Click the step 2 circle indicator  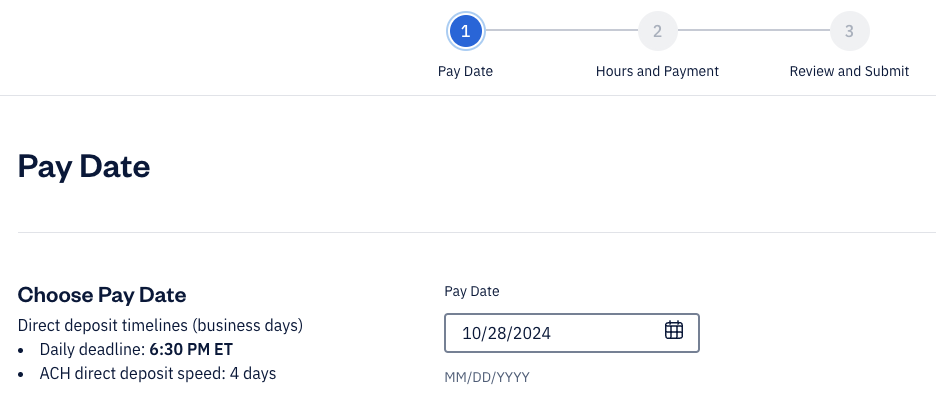click(x=657, y=31)
